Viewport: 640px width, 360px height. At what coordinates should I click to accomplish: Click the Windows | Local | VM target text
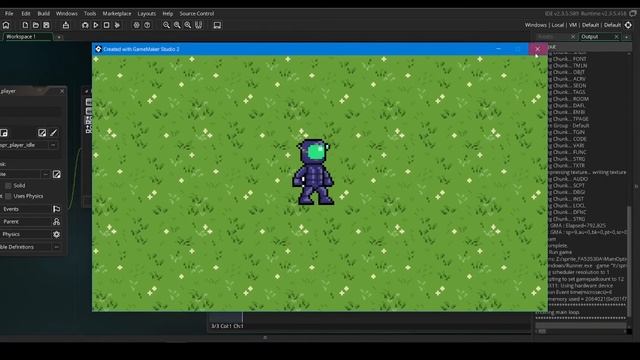coord(551,25)
